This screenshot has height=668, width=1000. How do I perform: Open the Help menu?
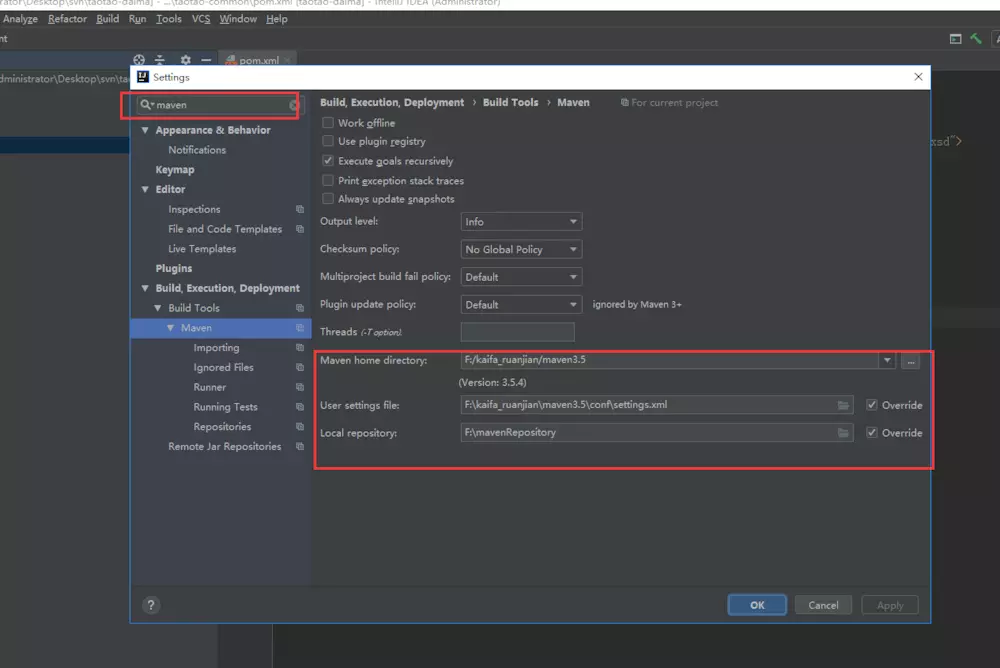(277, 19)
